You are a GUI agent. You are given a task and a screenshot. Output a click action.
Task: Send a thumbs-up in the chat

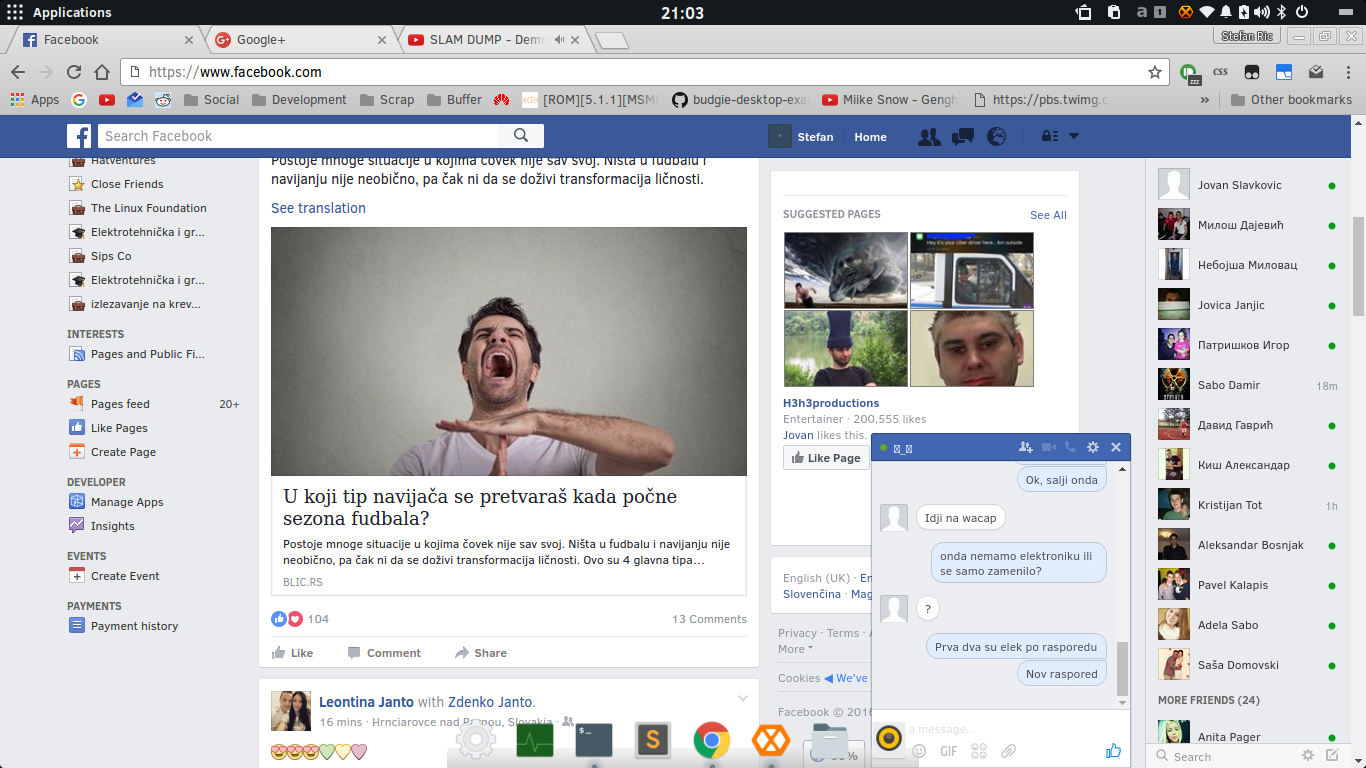[1113, 751]
